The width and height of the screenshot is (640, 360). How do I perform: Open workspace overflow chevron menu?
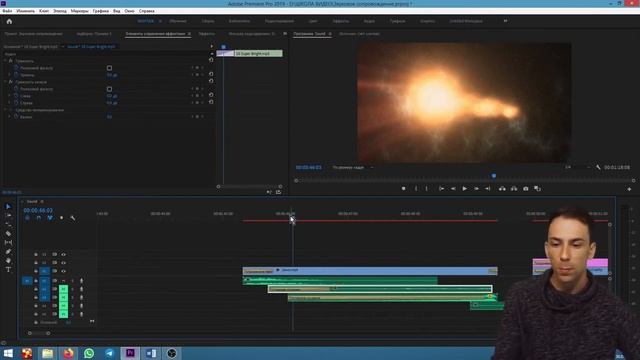[x=505, y=21]
